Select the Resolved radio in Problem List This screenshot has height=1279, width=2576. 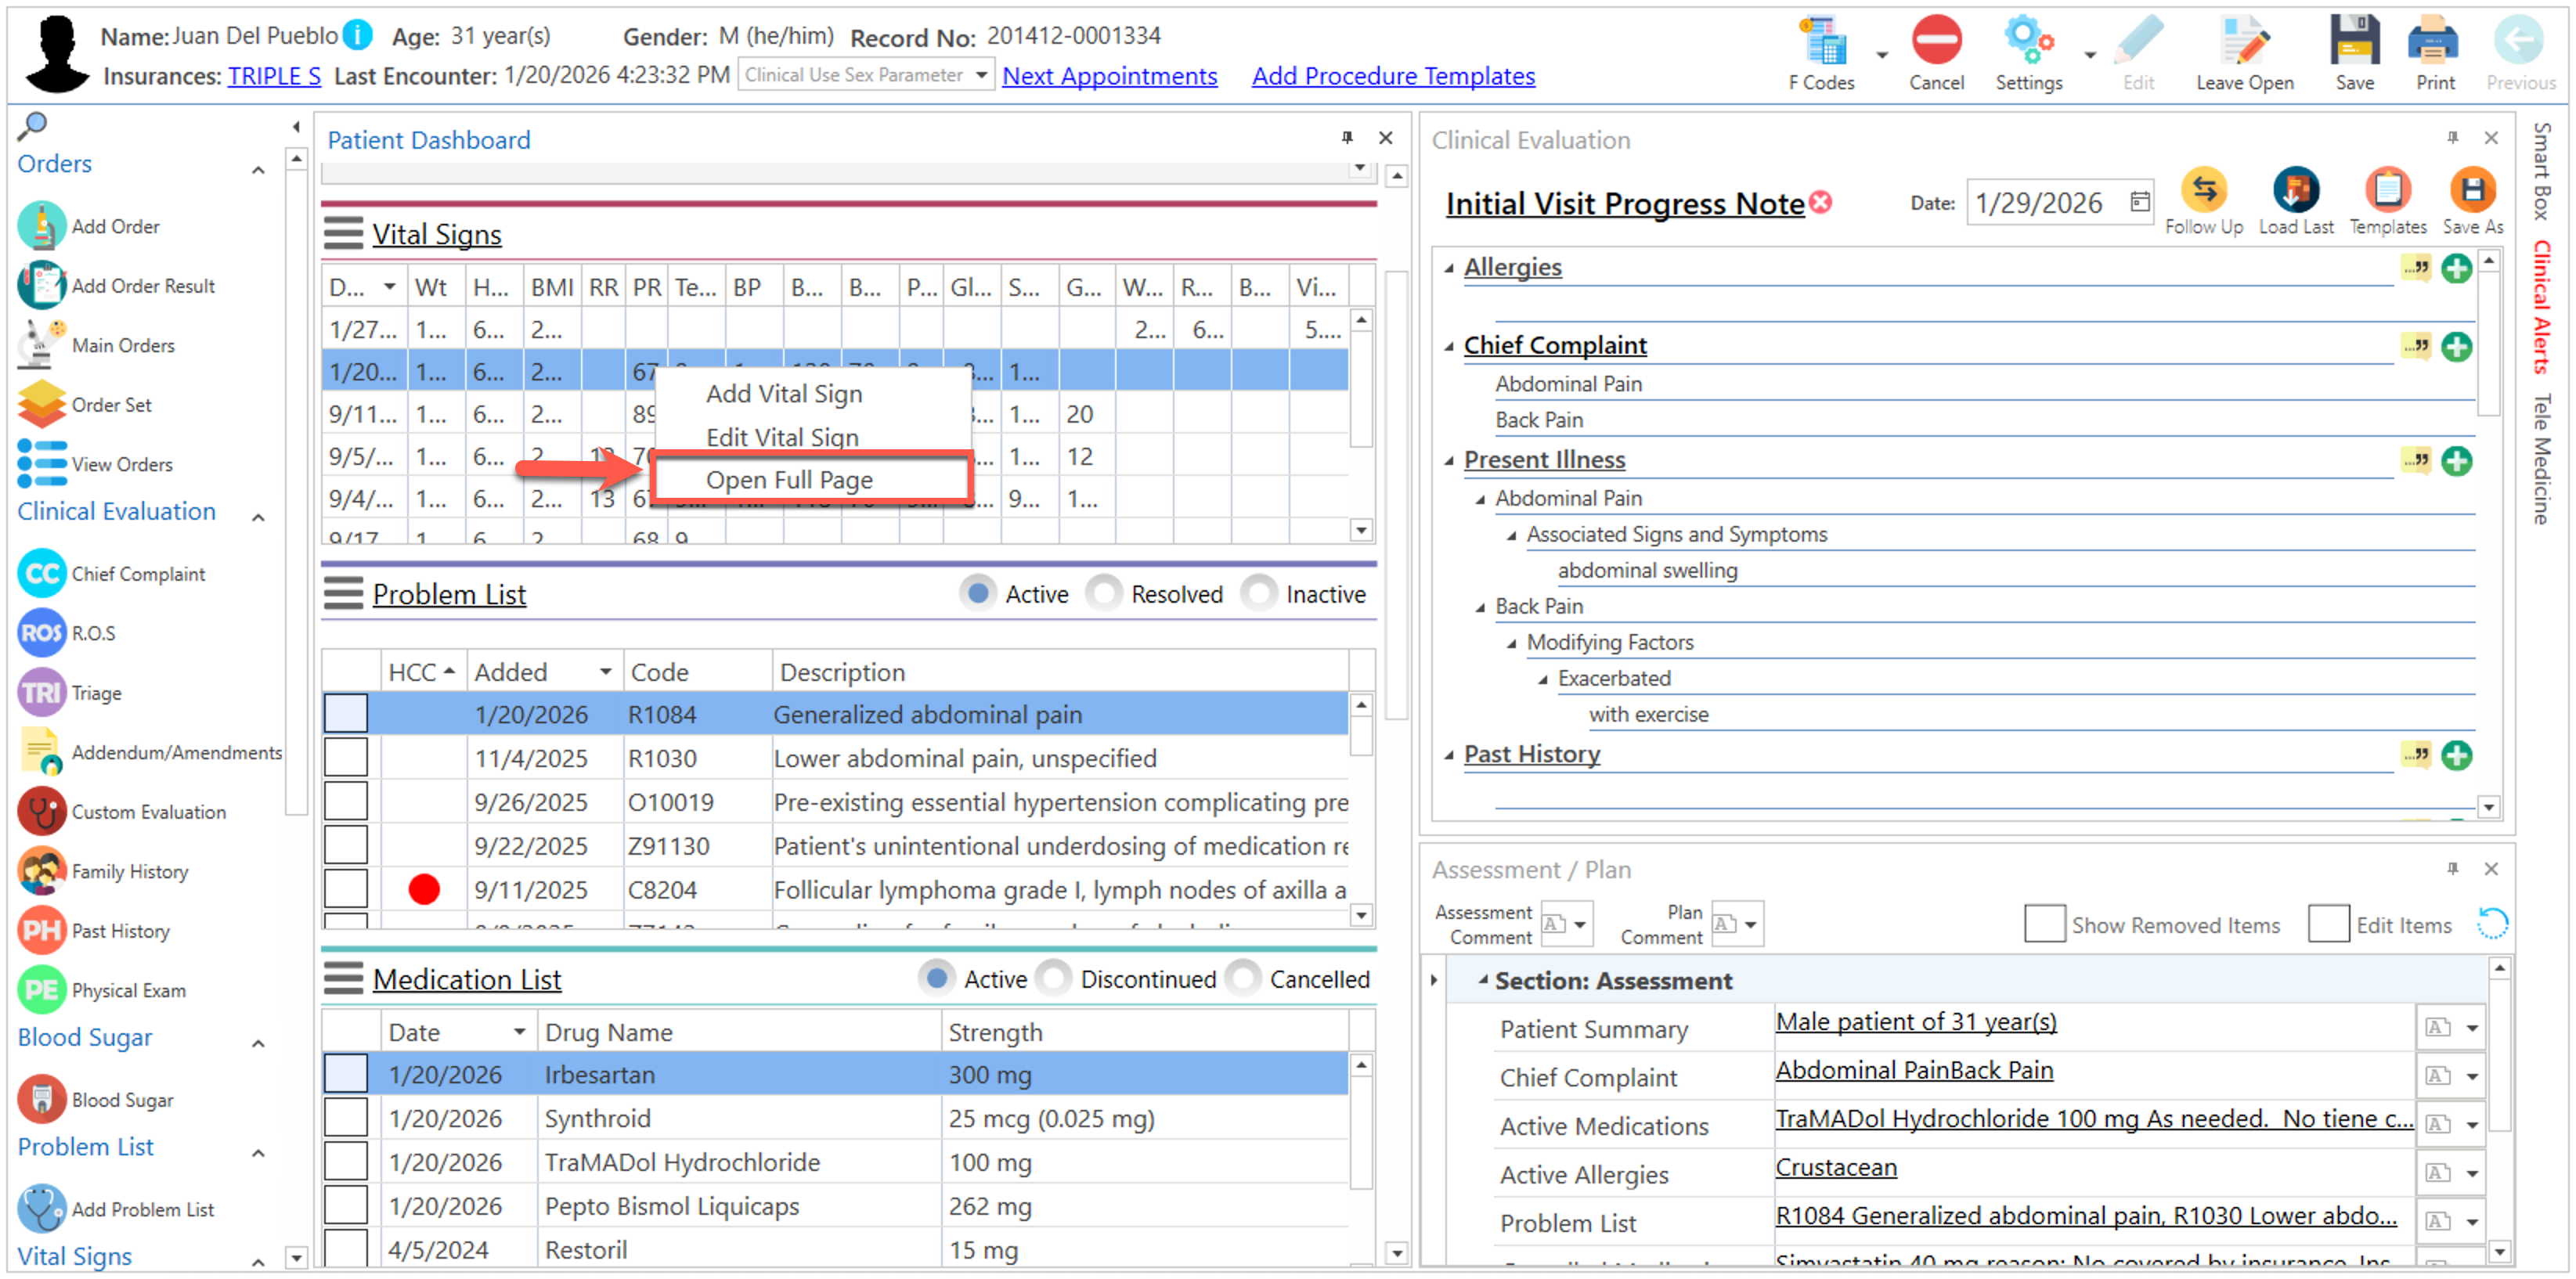click(1104, 594)
